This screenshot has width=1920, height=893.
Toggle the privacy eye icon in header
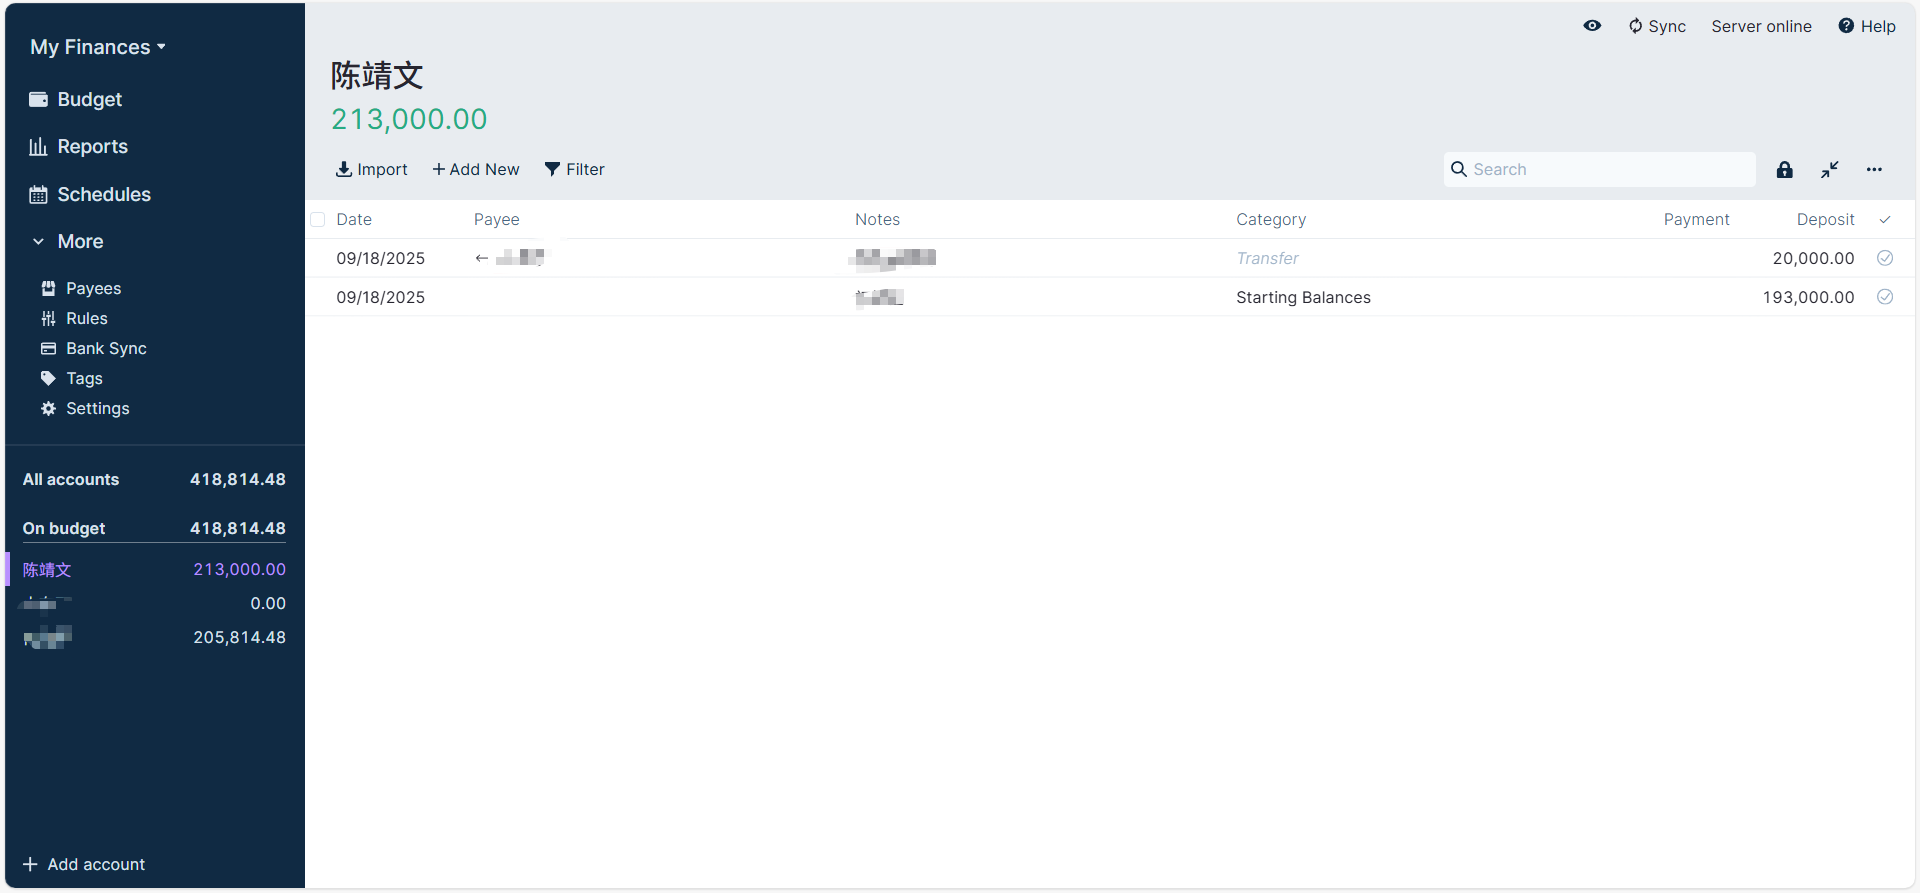[x=1592, y=26]
